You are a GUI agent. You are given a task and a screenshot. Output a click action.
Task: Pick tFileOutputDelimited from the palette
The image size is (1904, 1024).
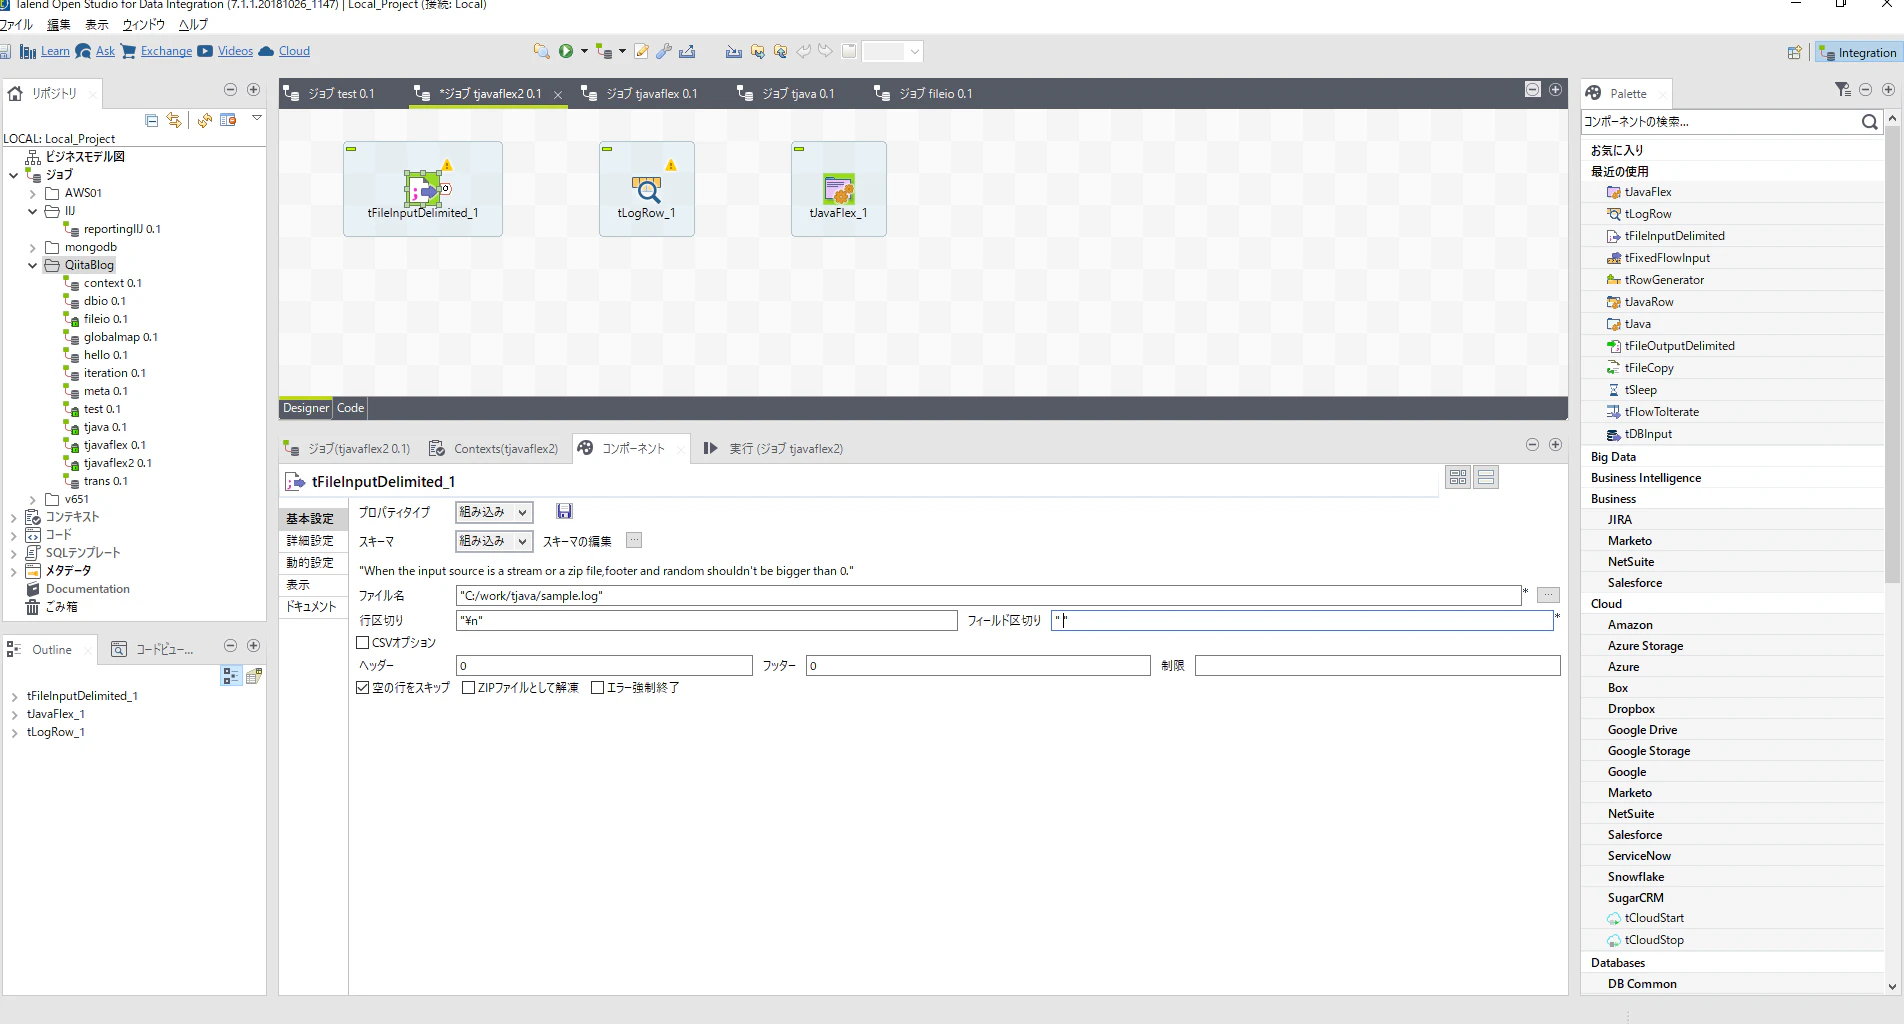point(1680,346)
